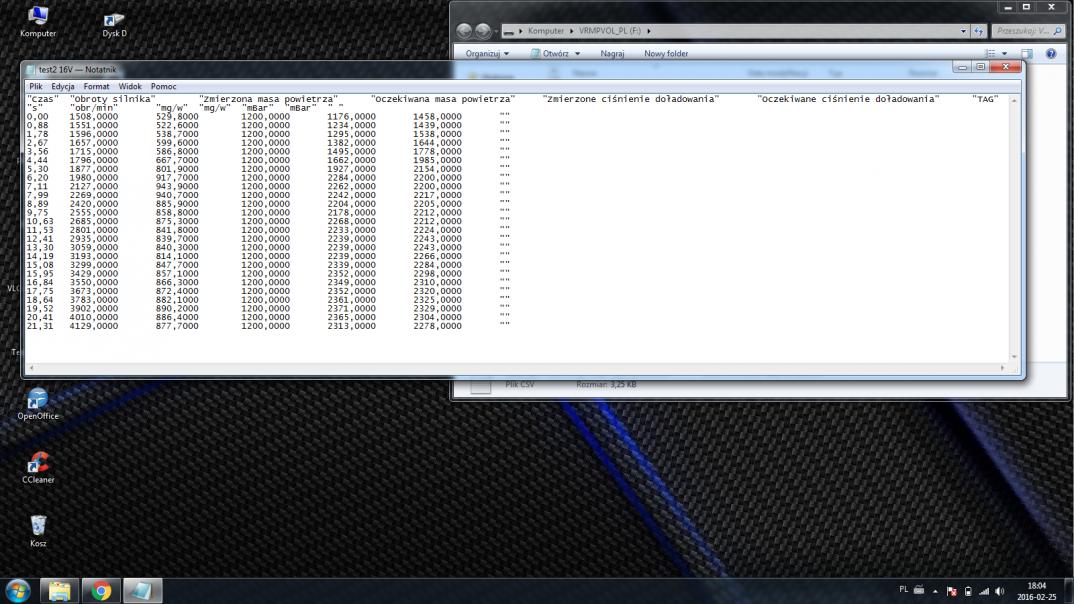Expand the Otwórz dropdown arrow in Explorer
Viewport: 1074px width, 604px height.
point(577,53)
